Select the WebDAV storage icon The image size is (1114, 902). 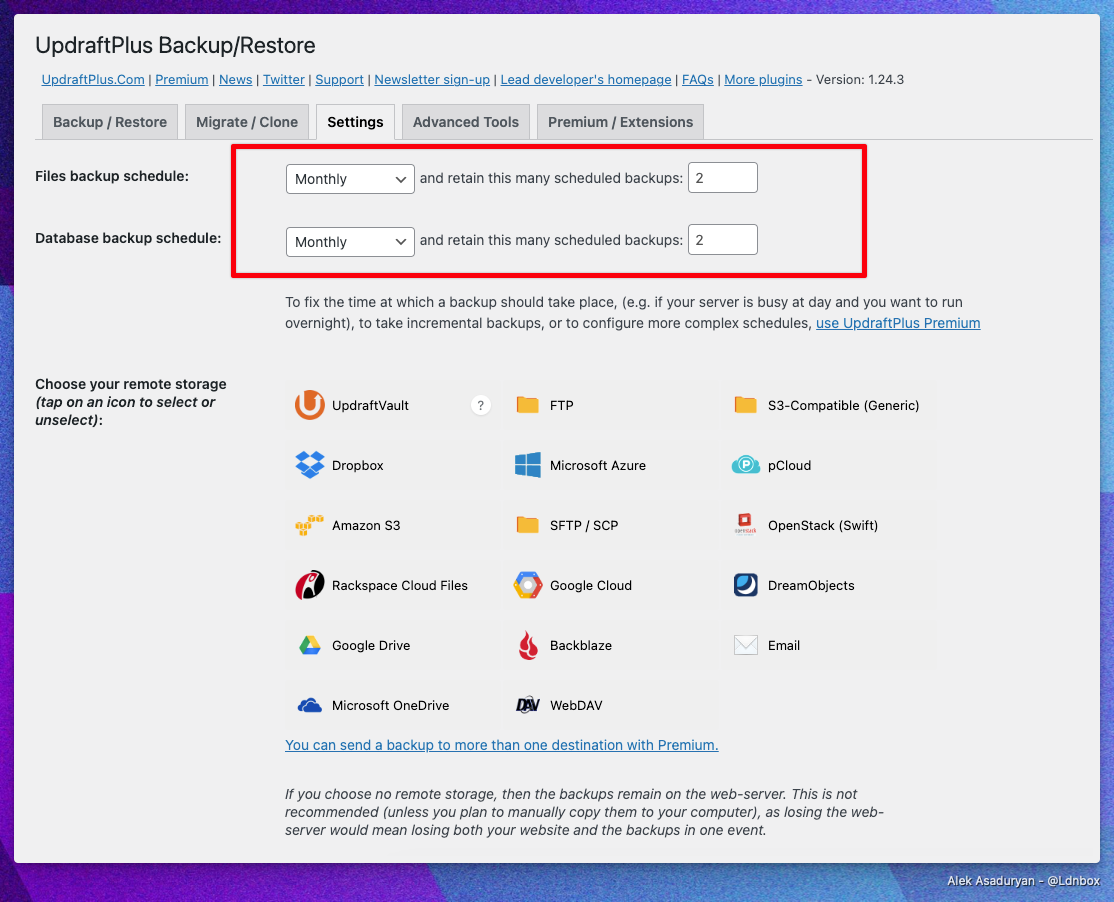(527, 705)
